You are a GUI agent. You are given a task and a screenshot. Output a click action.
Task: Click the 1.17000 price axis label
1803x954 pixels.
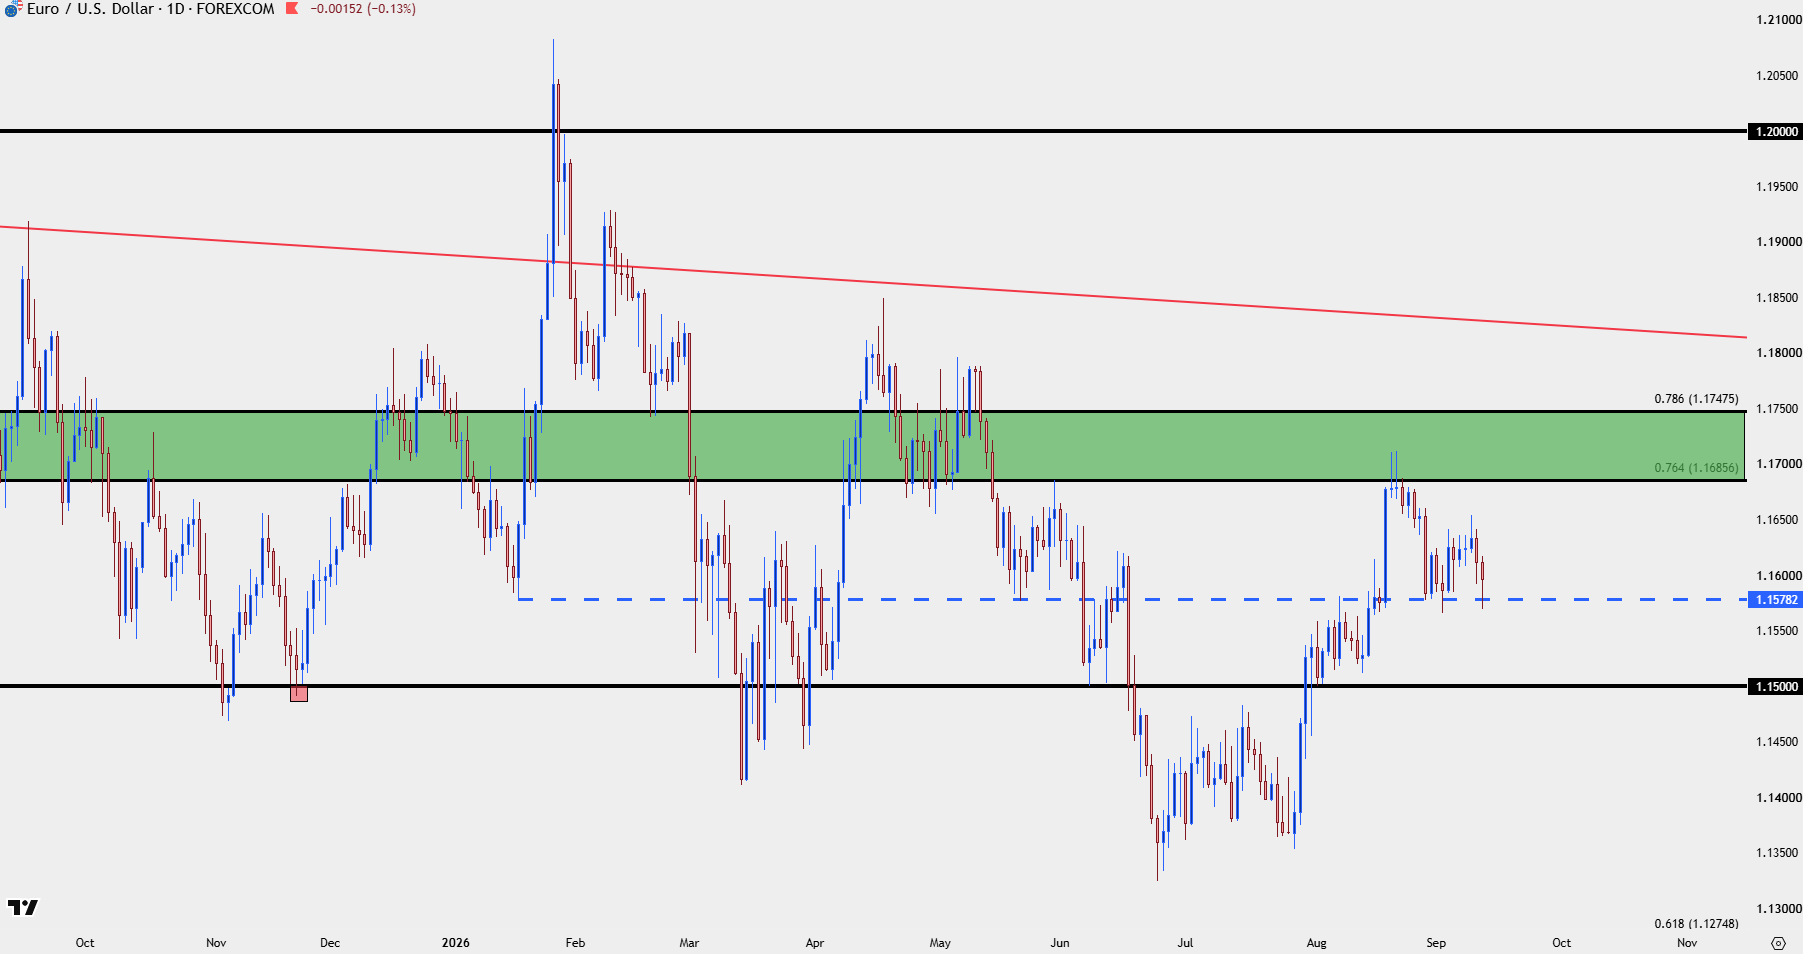tap(1778, 464)
